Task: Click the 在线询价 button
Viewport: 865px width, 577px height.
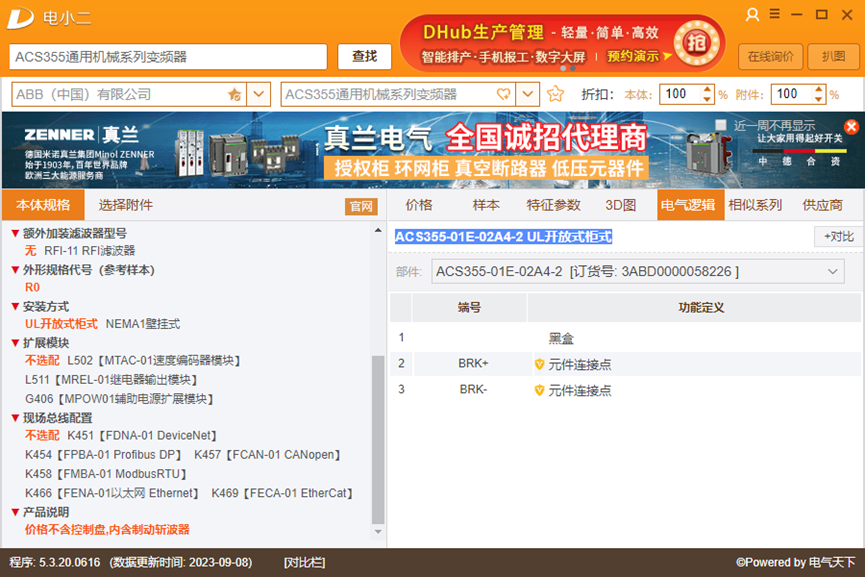Action: [770, 56]
